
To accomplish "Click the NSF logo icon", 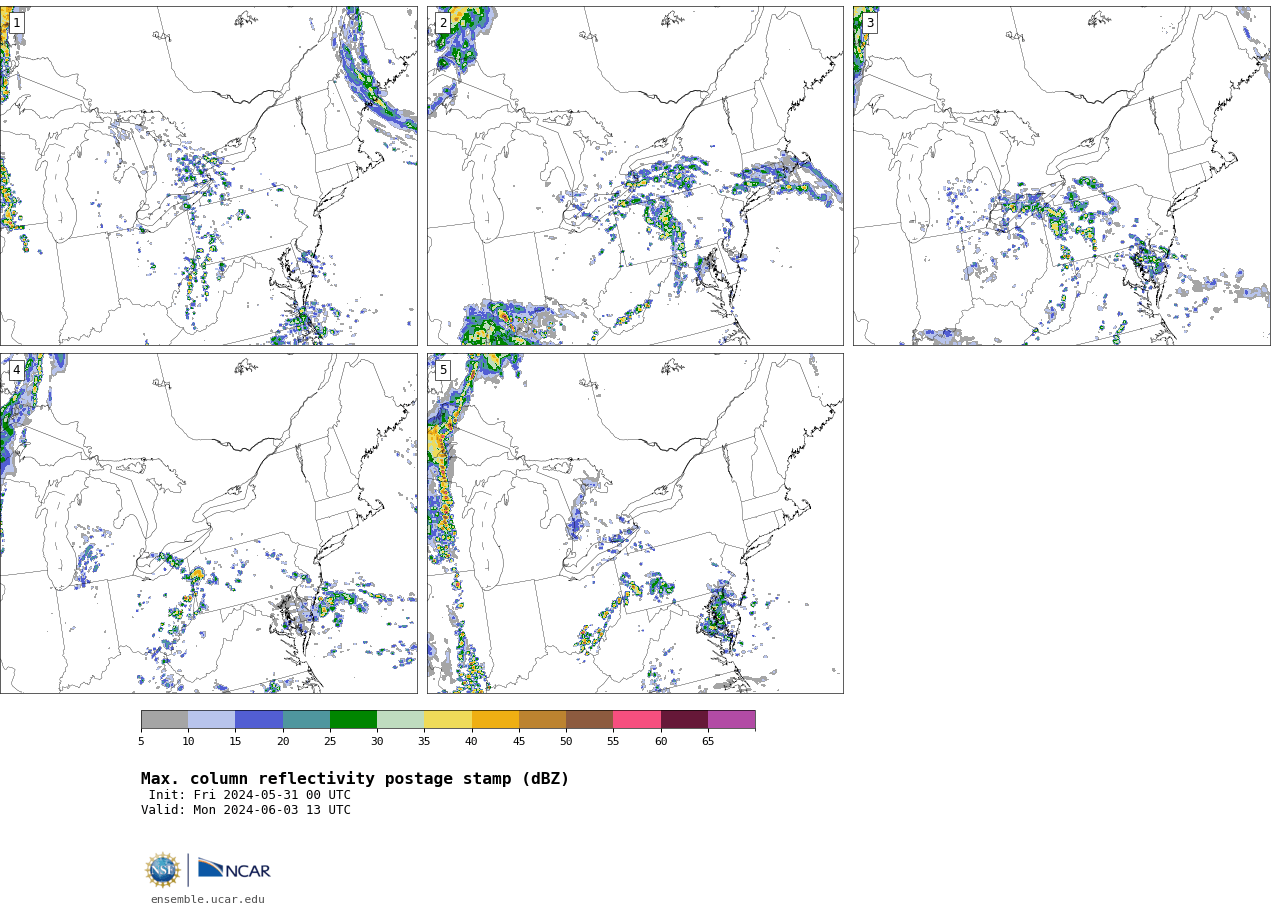I will [x=163, y=870].
